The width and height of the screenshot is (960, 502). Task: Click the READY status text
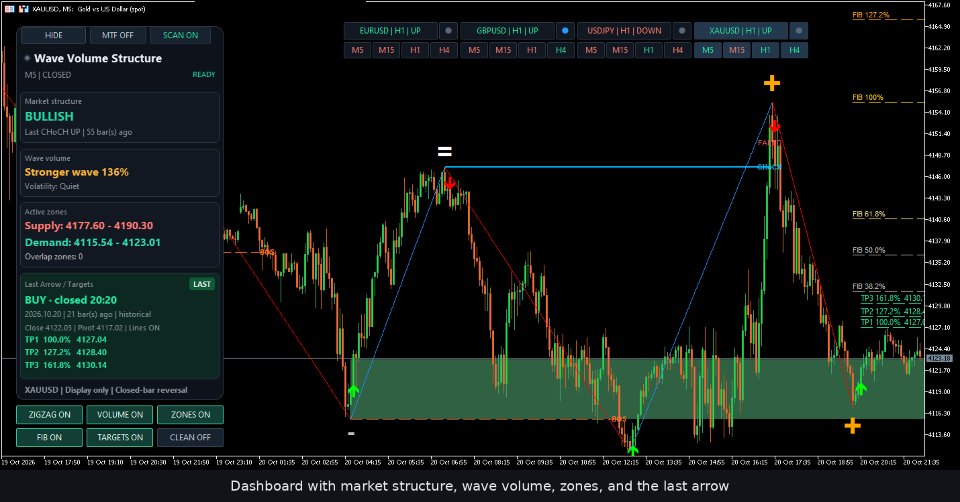[204, 75]
